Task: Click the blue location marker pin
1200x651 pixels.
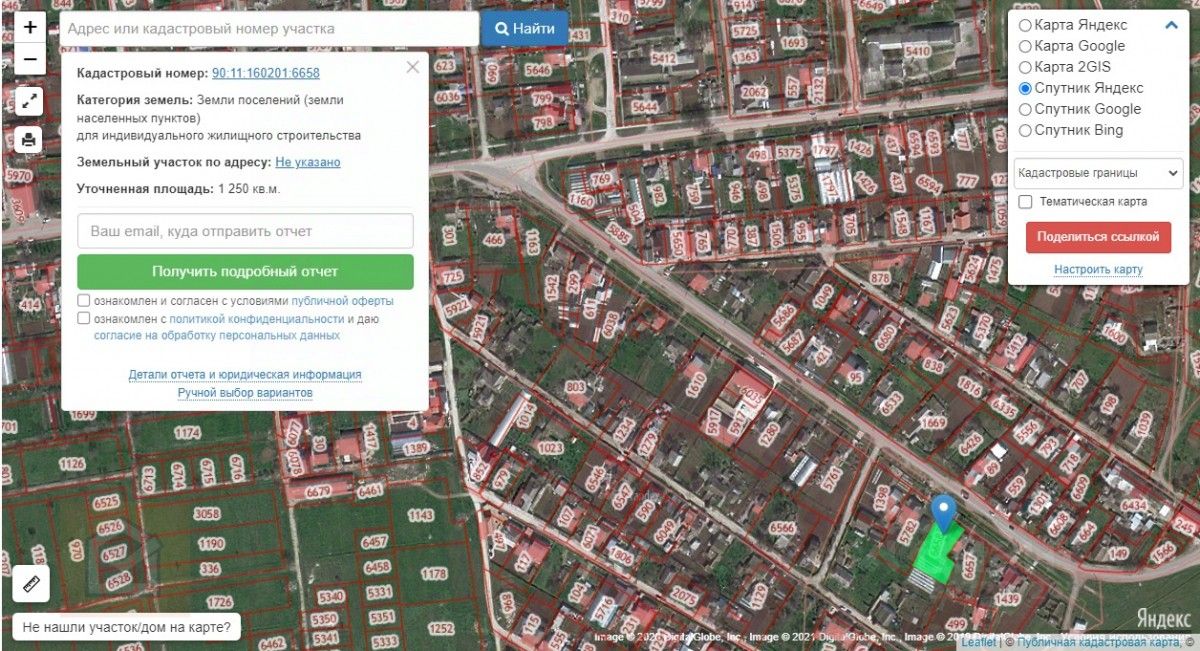Action: (944, 513)
